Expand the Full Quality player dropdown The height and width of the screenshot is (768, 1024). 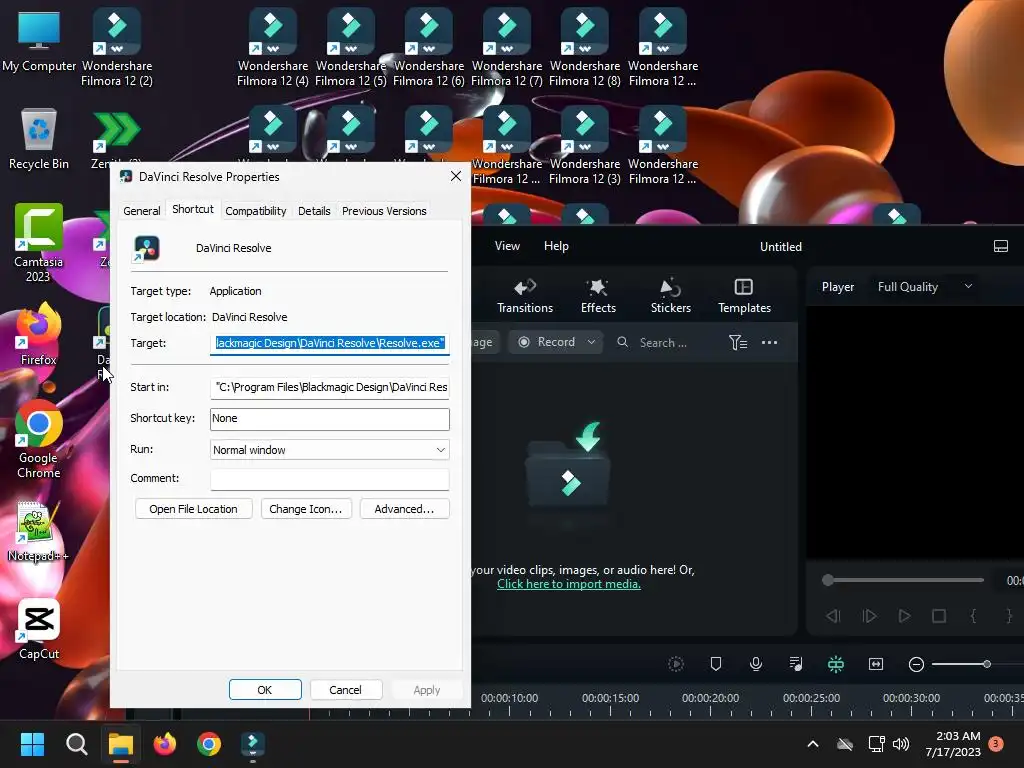[968, 286]
